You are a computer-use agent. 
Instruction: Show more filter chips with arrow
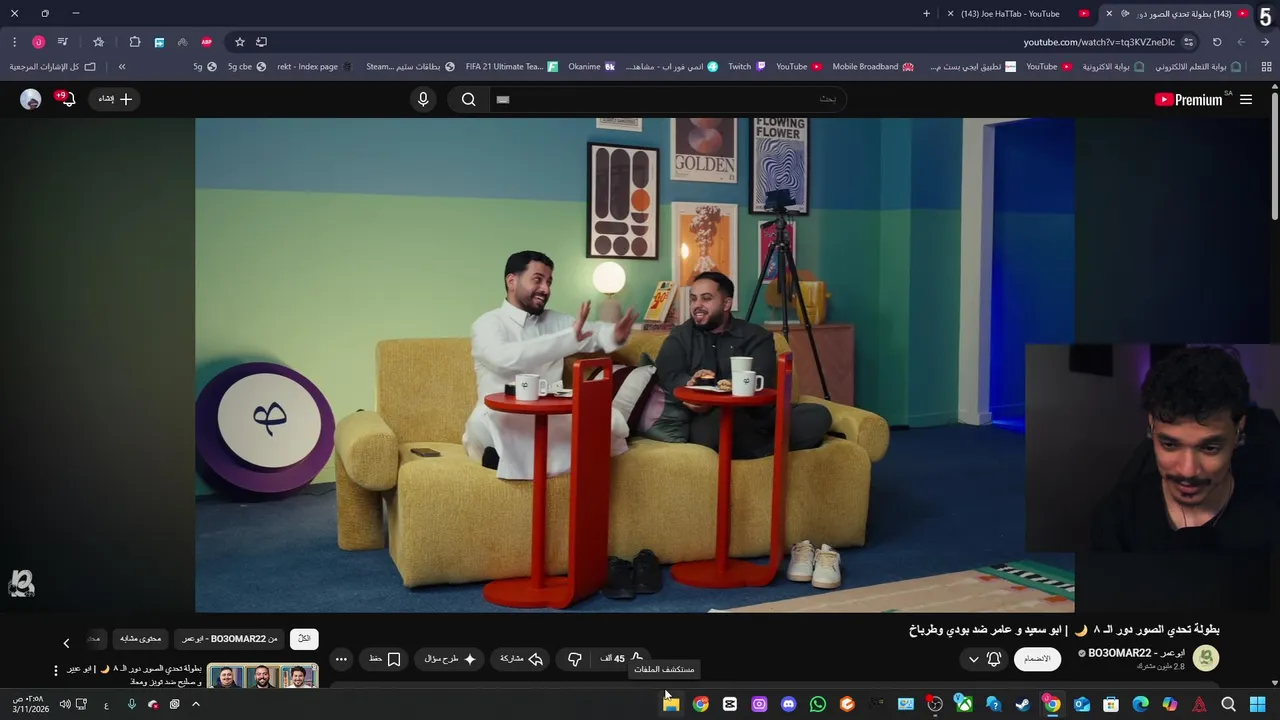click(x=66, y=643)
